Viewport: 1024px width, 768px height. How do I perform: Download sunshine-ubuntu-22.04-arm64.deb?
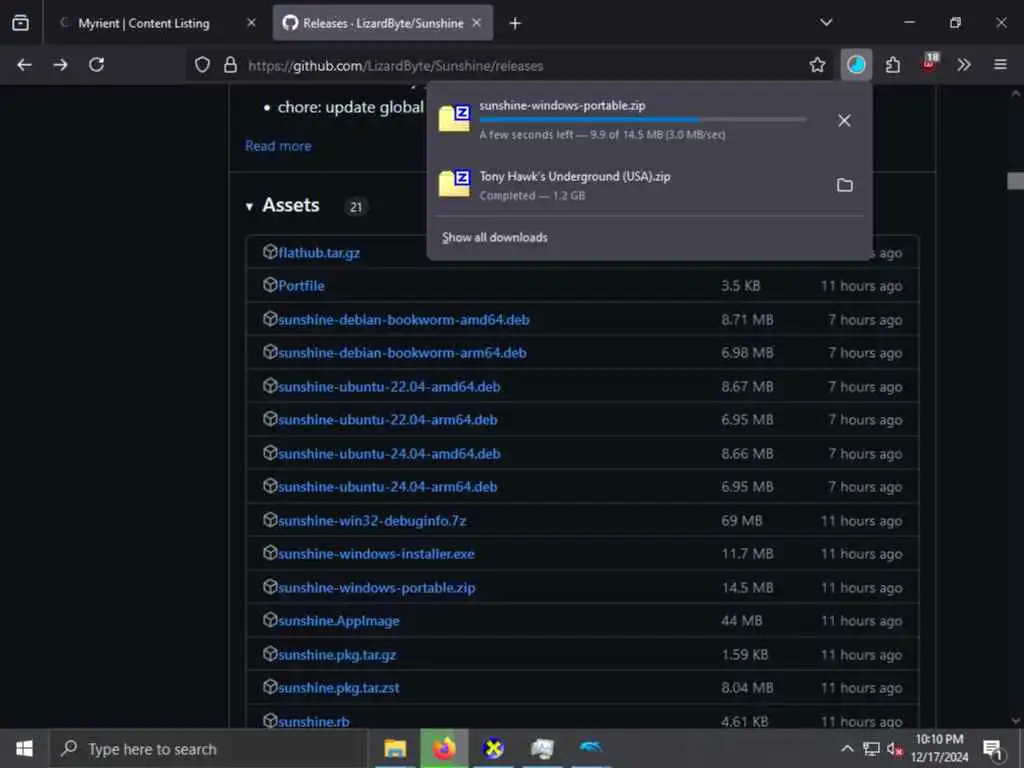(388, 420)
